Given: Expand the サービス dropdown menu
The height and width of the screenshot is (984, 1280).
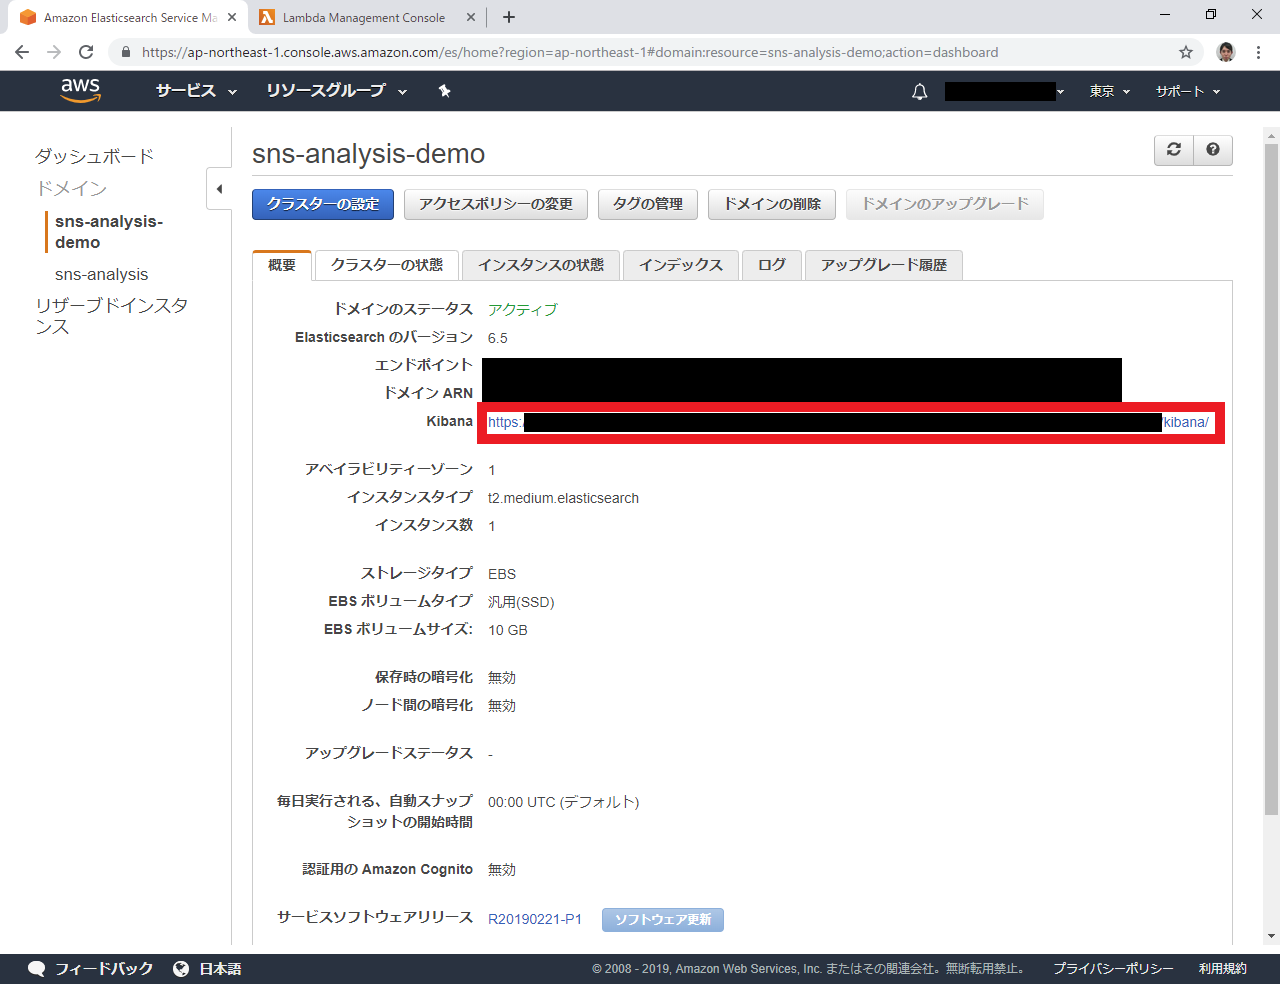Looking at the screenshot, I should [196, 91].
